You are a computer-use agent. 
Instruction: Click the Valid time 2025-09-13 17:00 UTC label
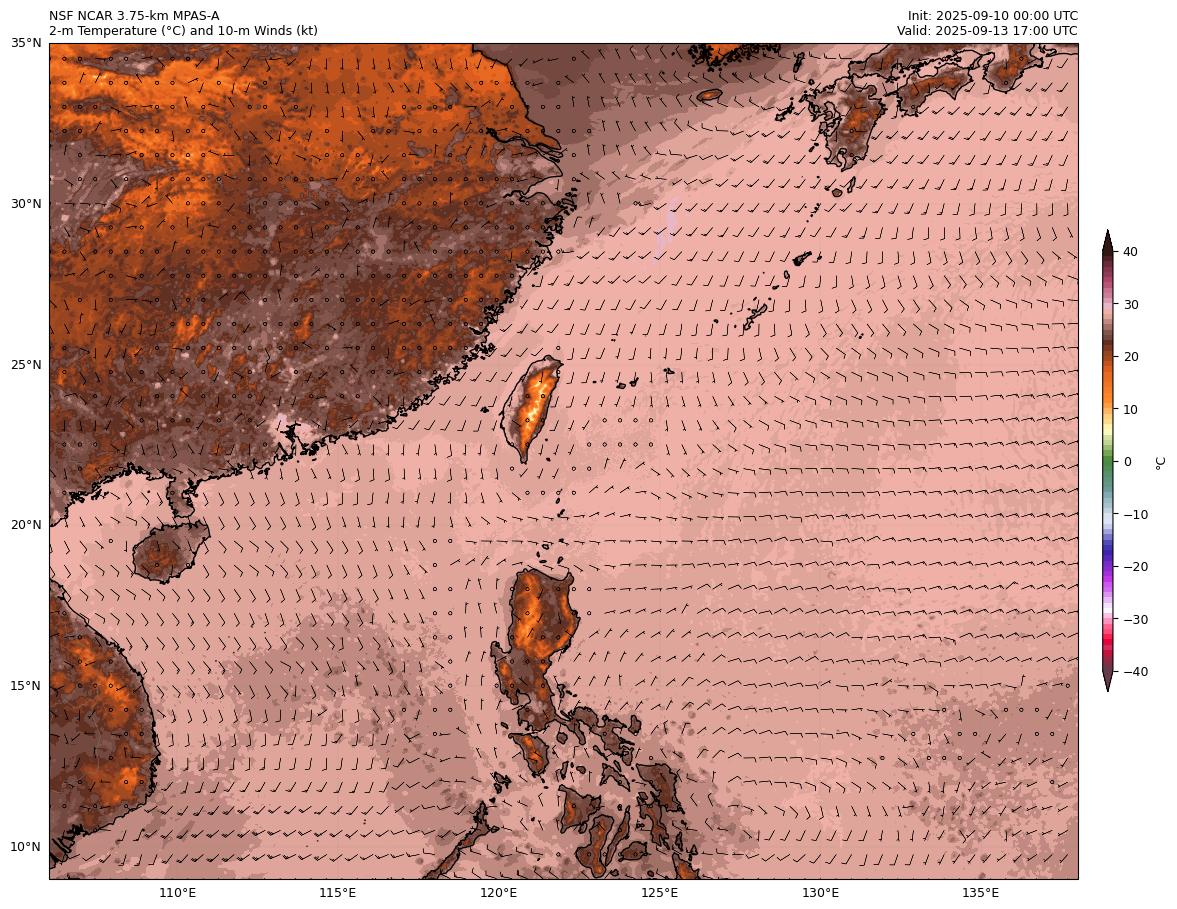click(987, 31)
